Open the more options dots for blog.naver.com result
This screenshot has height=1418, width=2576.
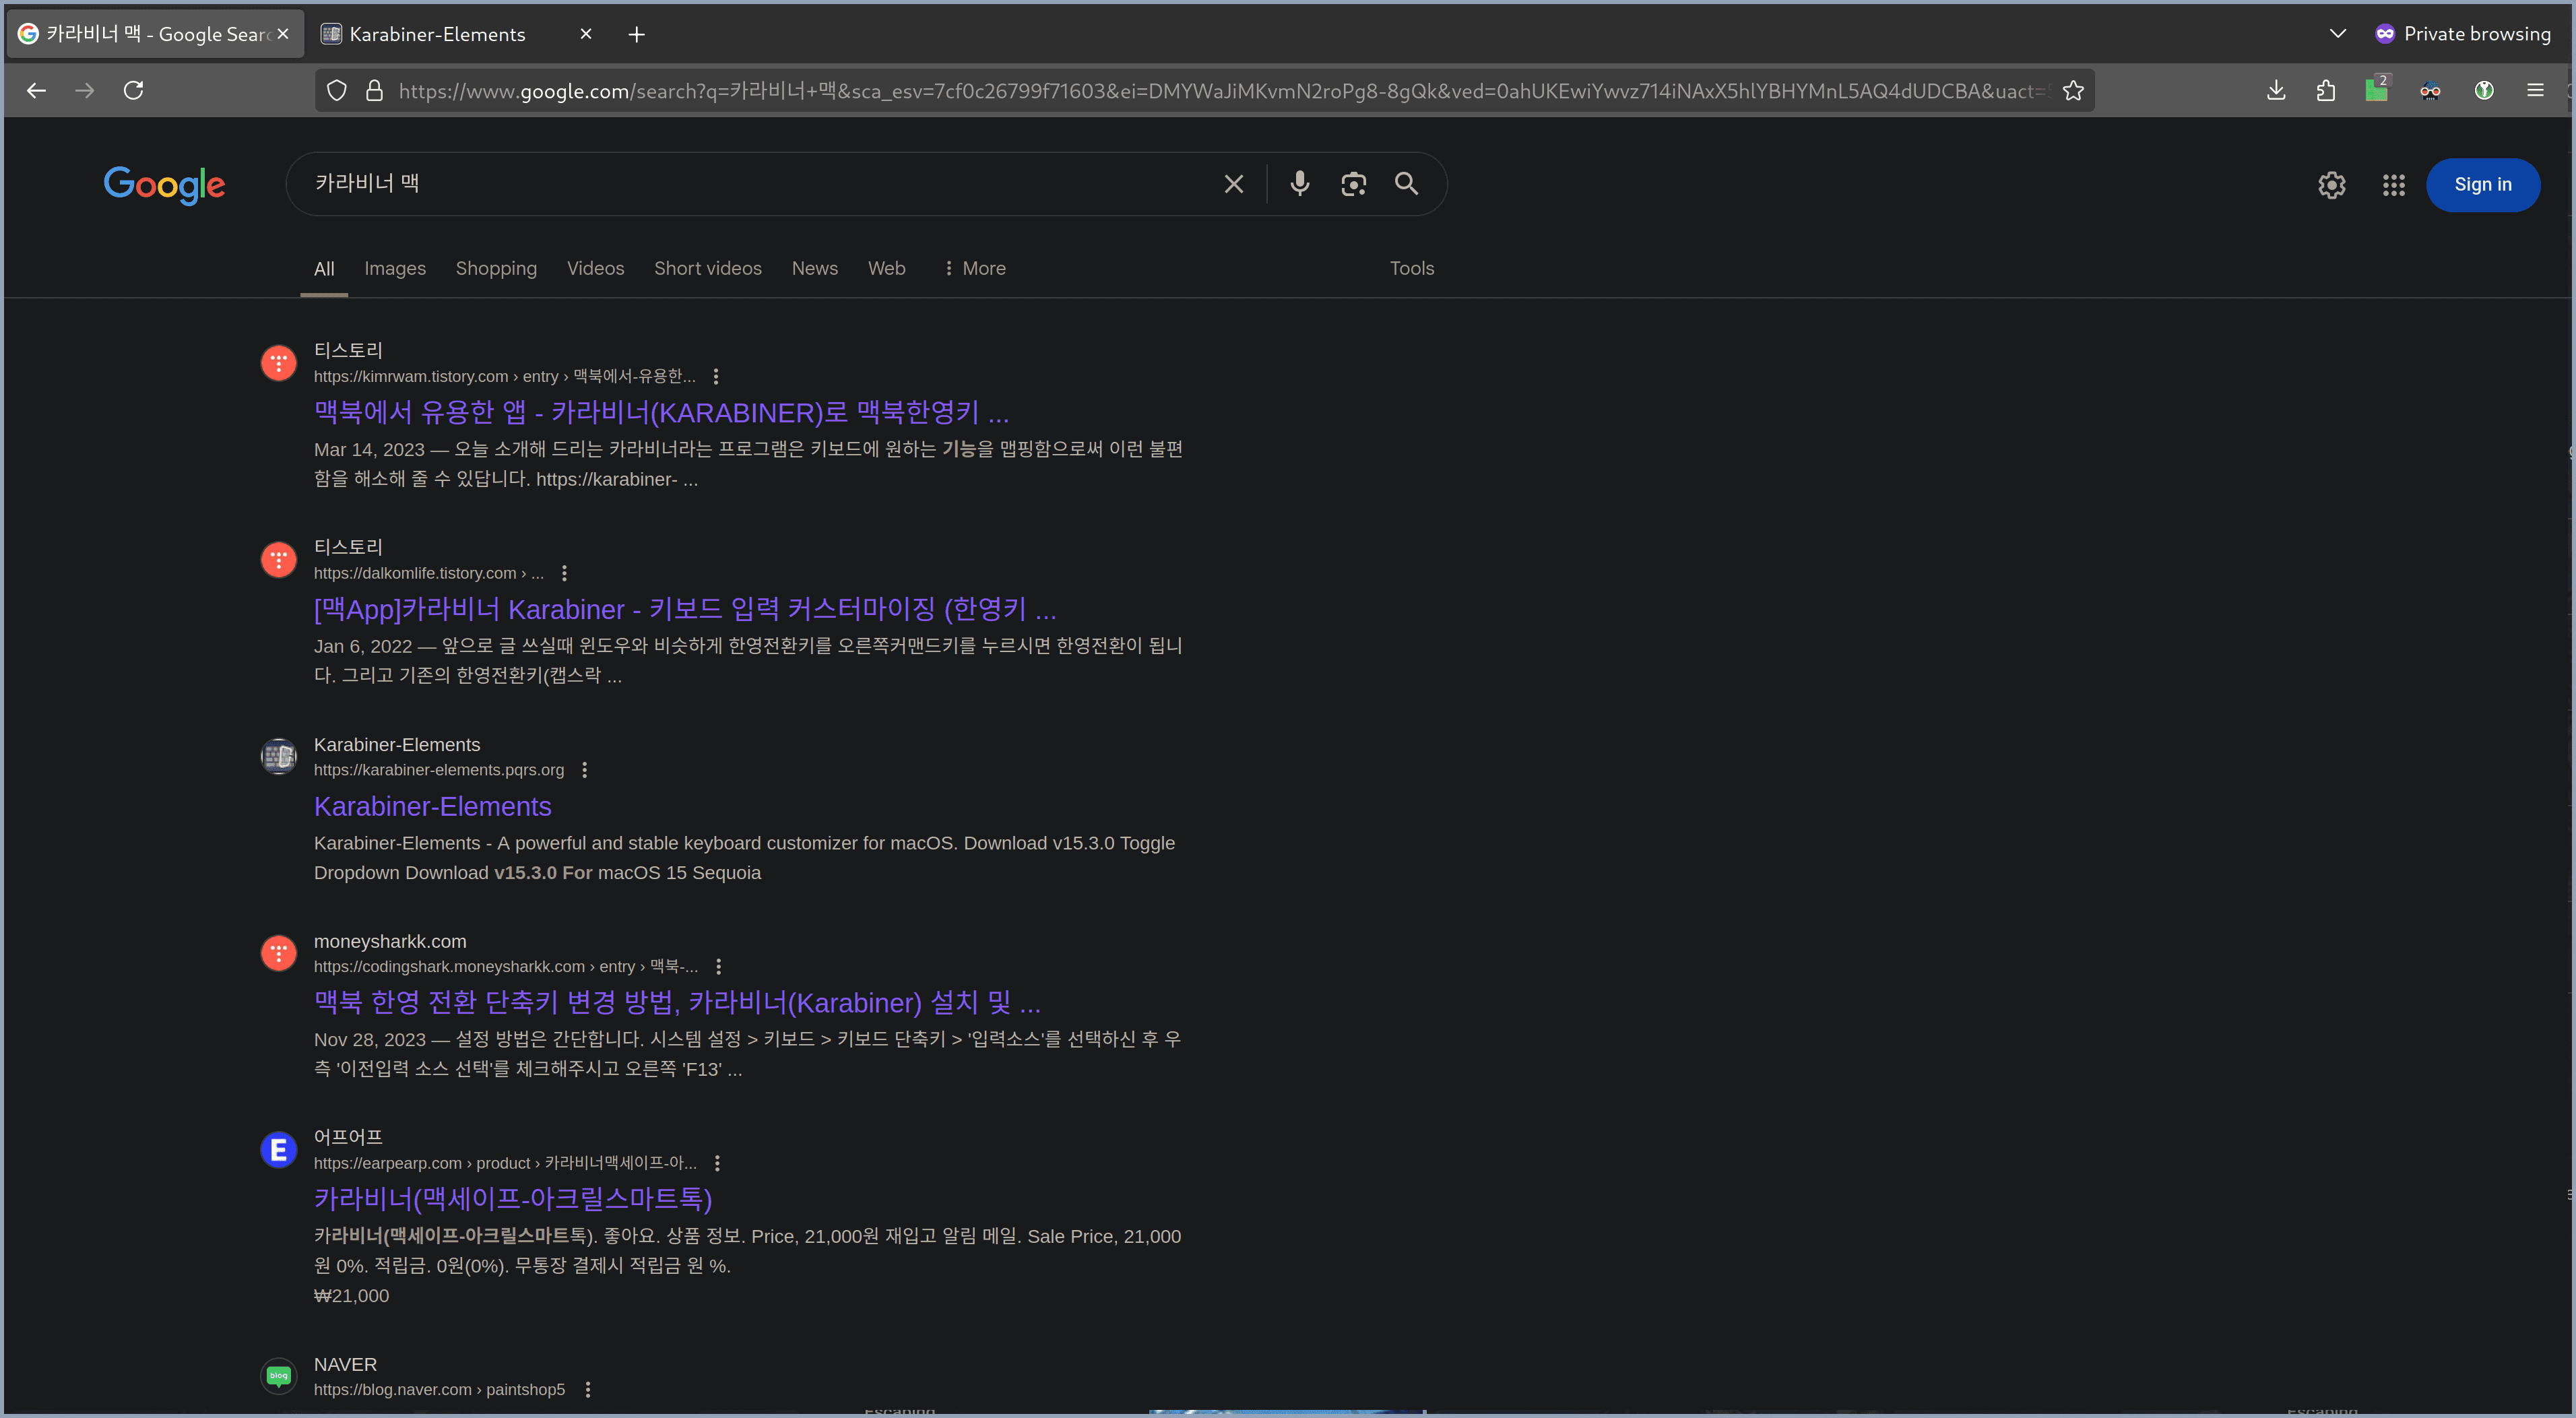(x=587, y=1390)
